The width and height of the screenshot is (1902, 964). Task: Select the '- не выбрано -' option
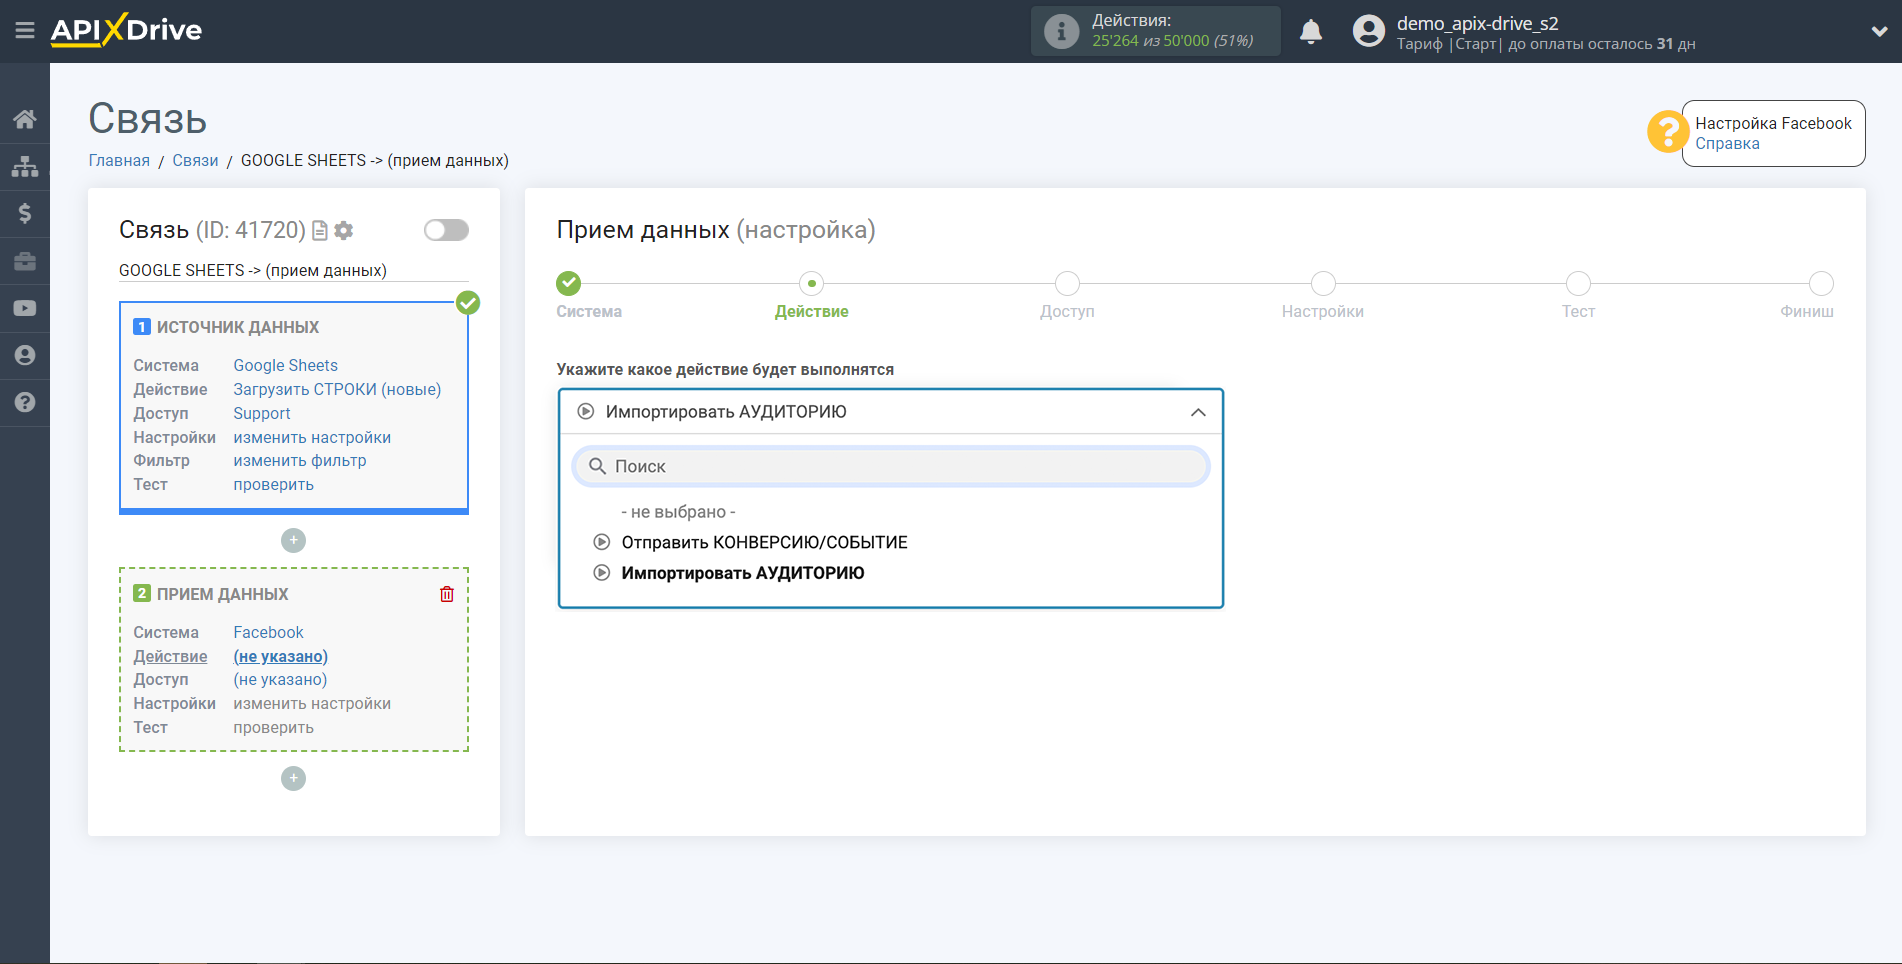tap(678, 512)
